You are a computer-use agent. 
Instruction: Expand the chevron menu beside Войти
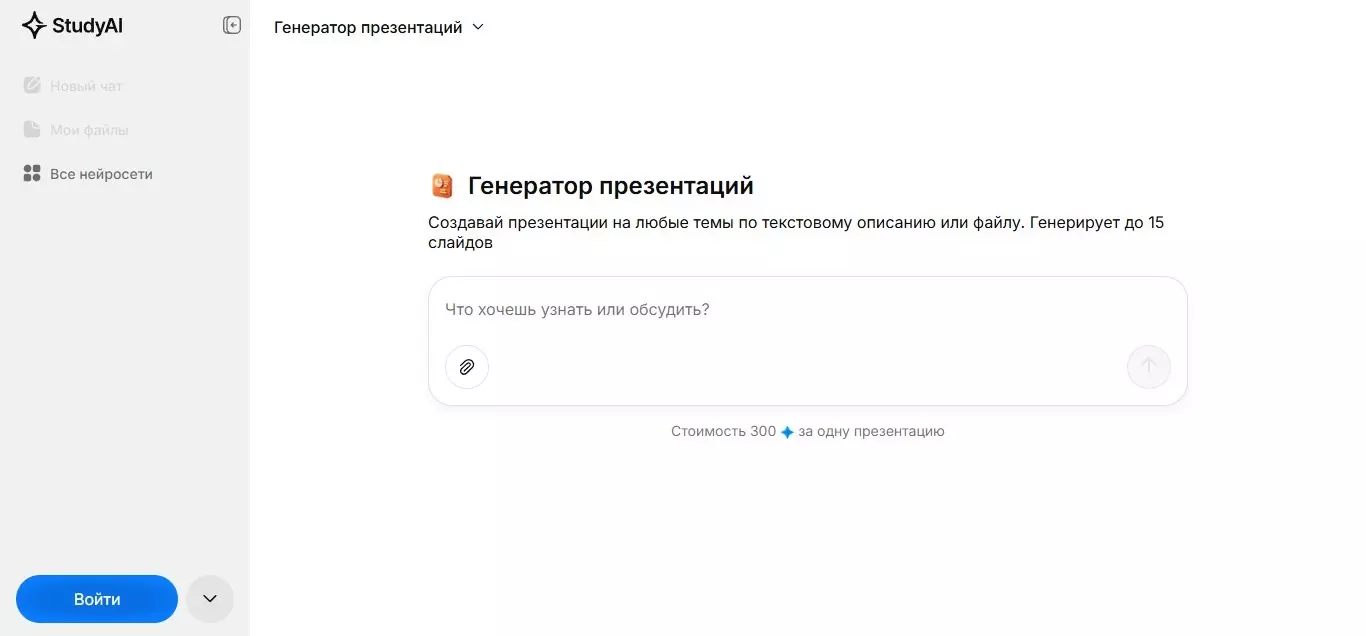210,599
